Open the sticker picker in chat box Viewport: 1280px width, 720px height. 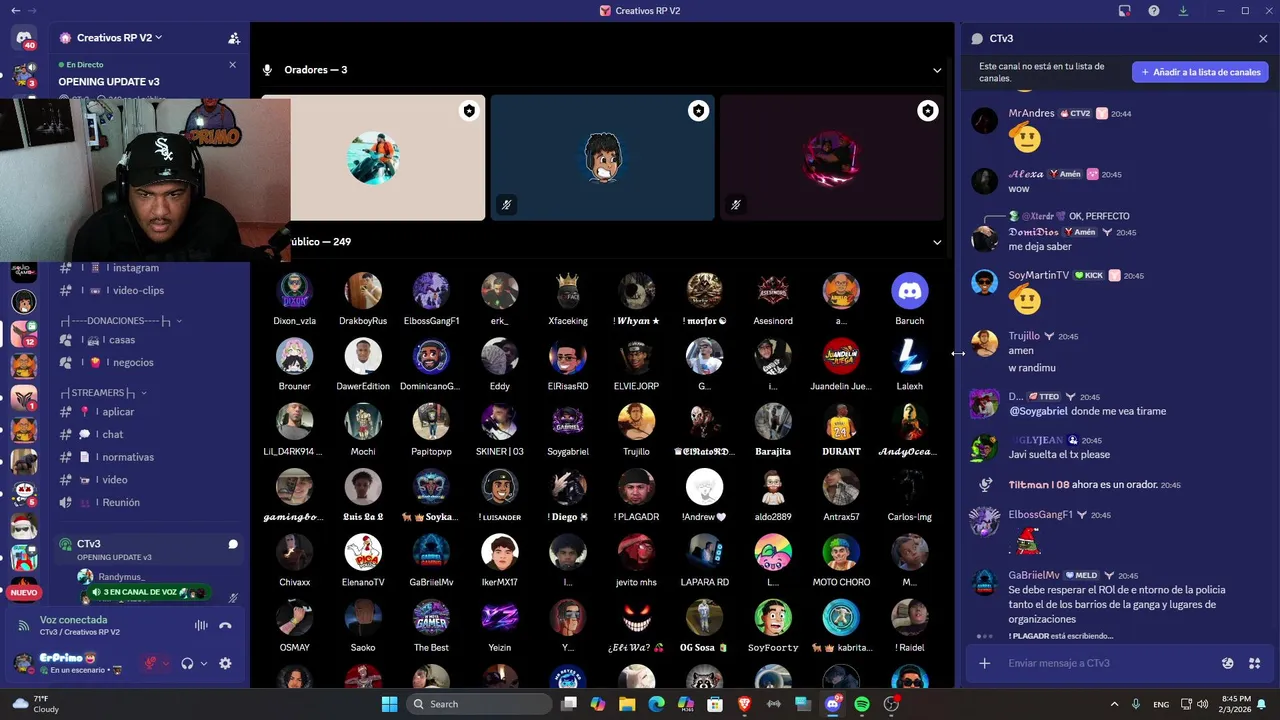[x=1228, y=663]
